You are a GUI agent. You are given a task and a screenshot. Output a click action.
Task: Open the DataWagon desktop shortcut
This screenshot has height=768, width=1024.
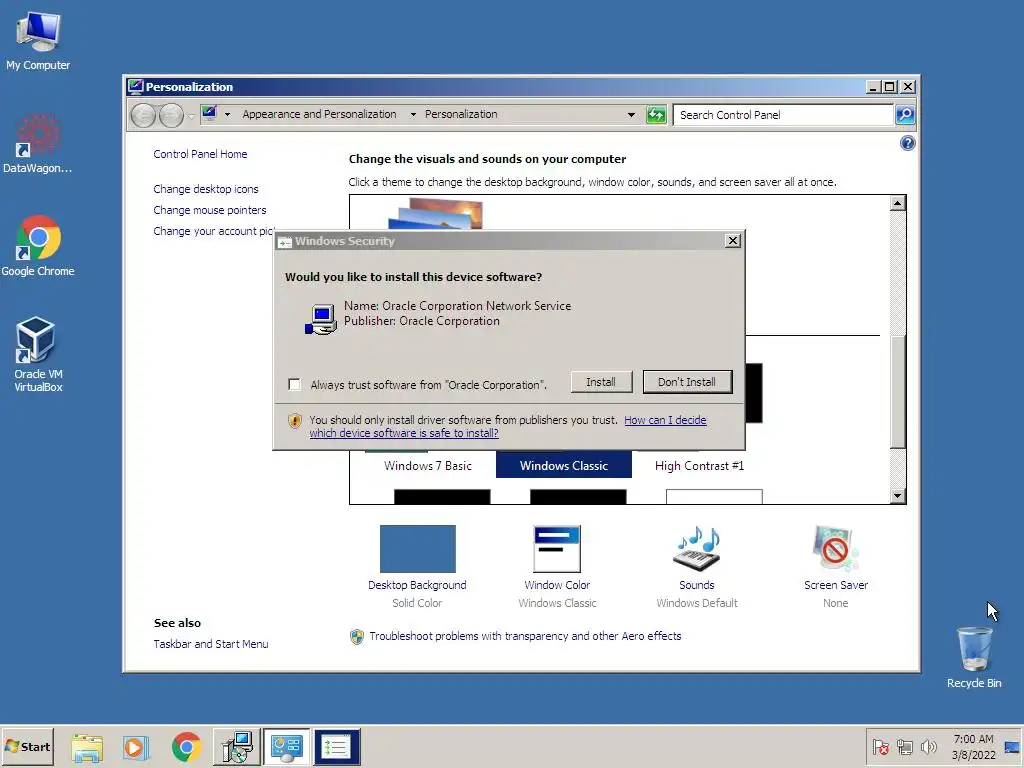coord(37,144)
